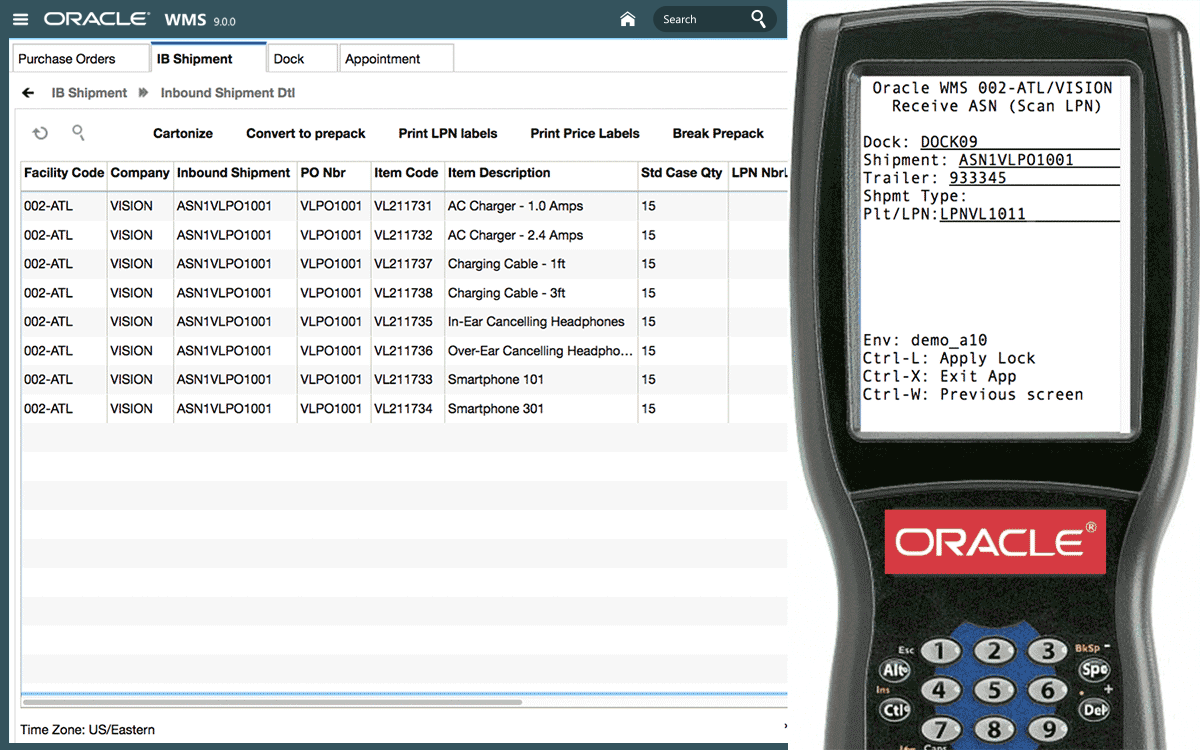The image size is (1200, 750).
Task: Select the Appointment tab
Action: 383,59
